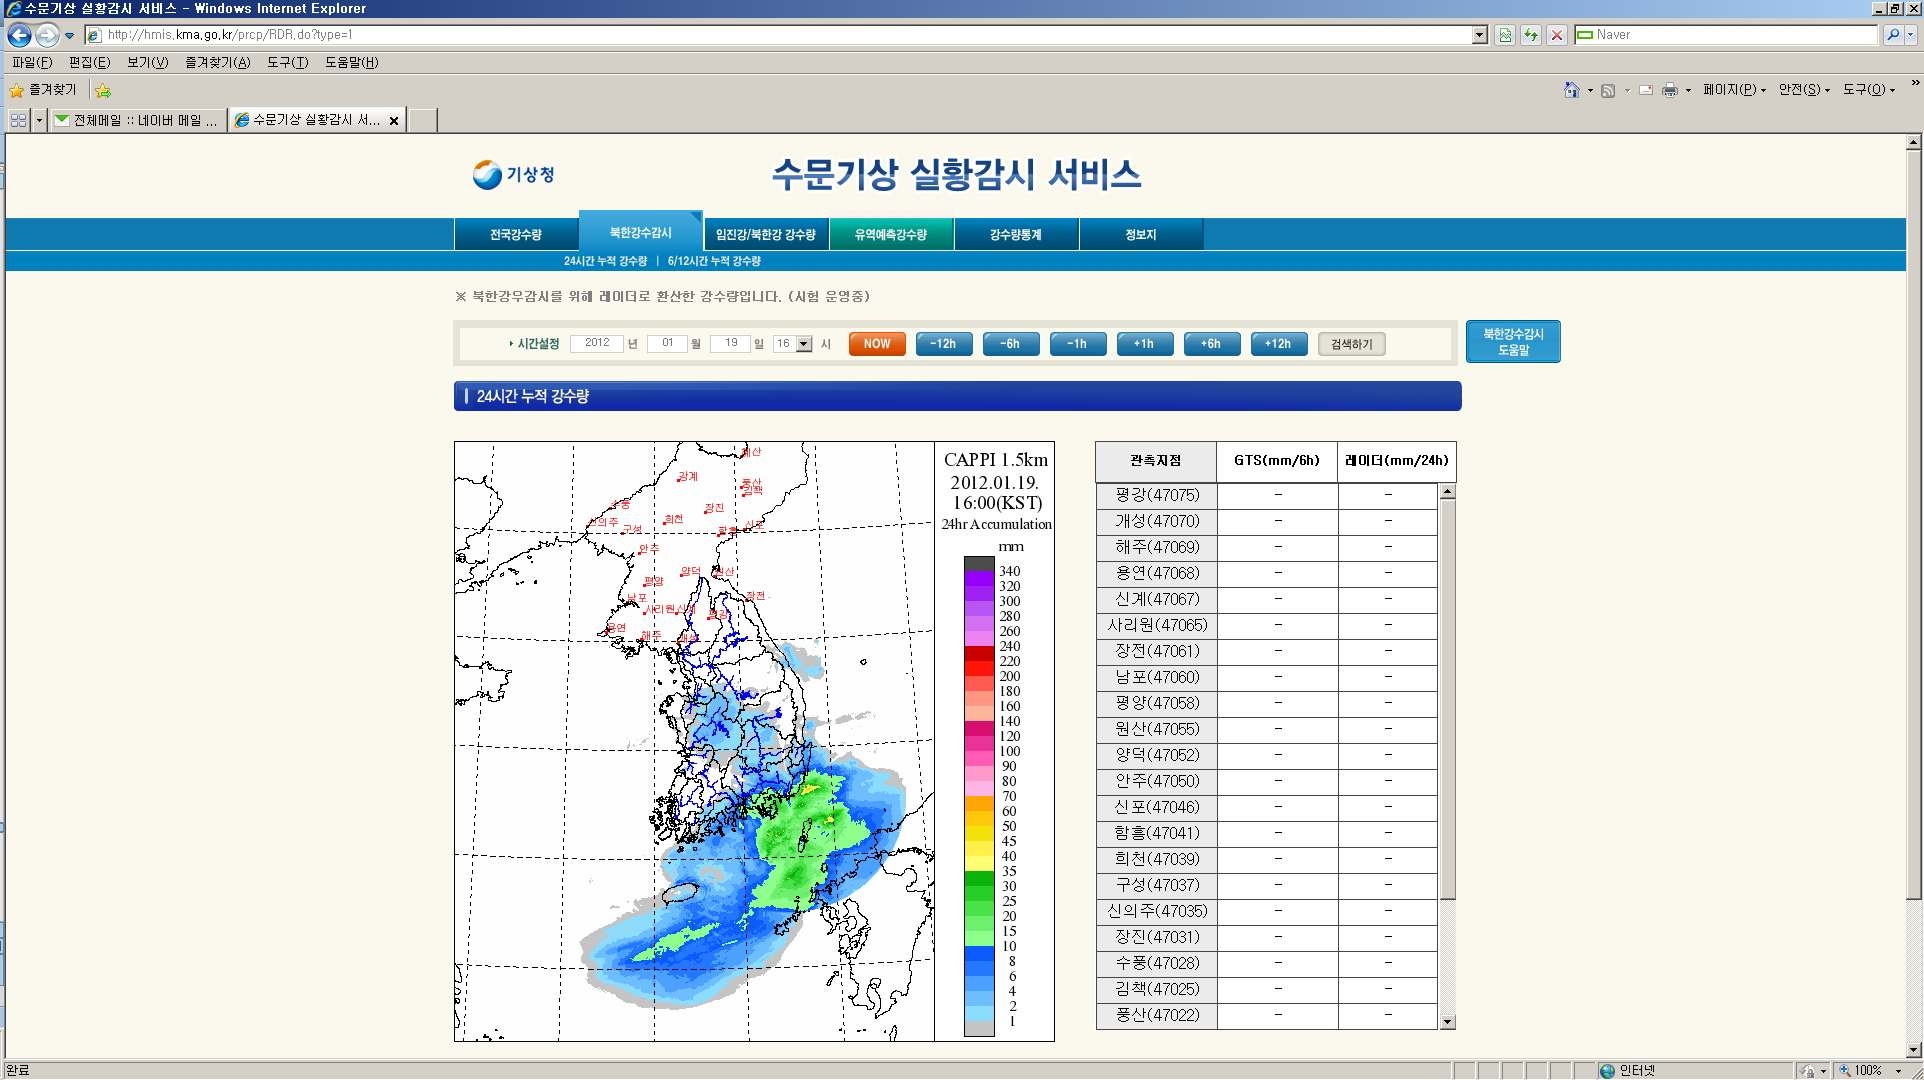Click the year input field 2012
1924x1080 pixels.
597,343
